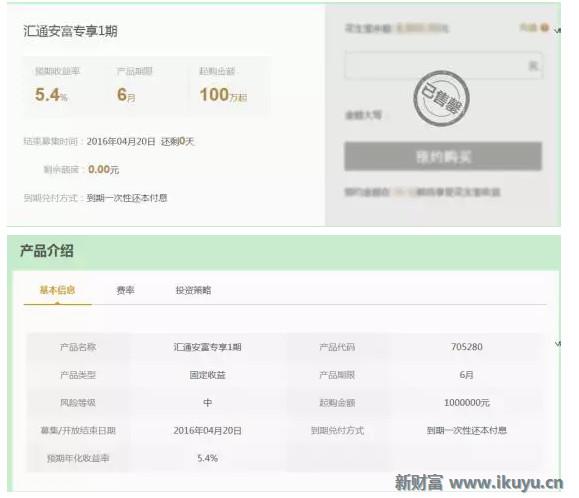
Task: Select the product code 705280 cell
Action: [467, 347]
